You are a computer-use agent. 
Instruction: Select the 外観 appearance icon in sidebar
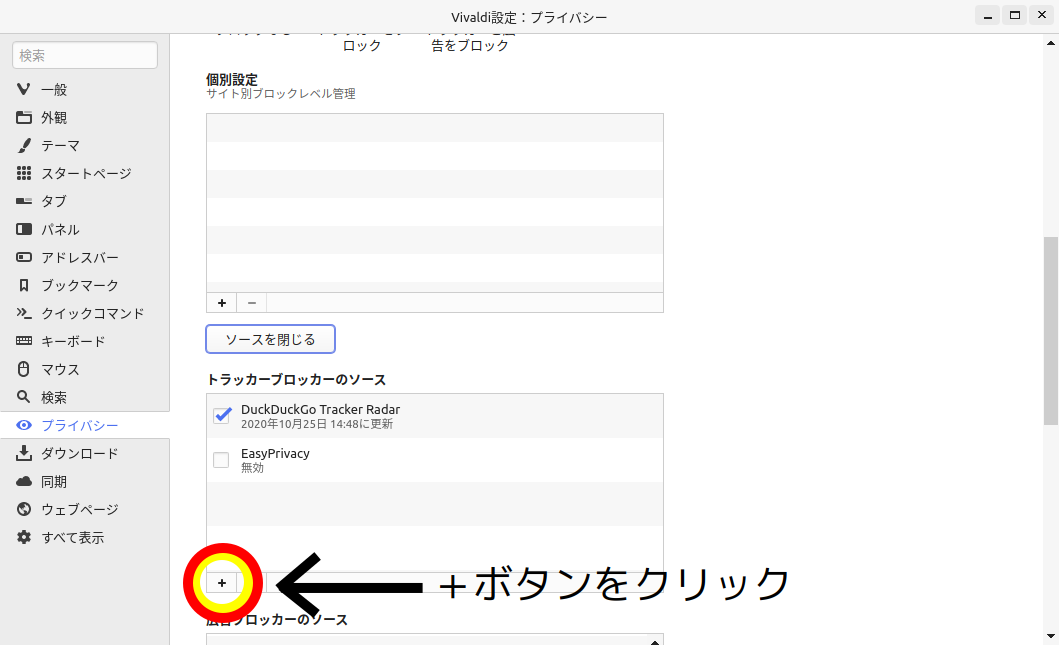pos(24,117)
